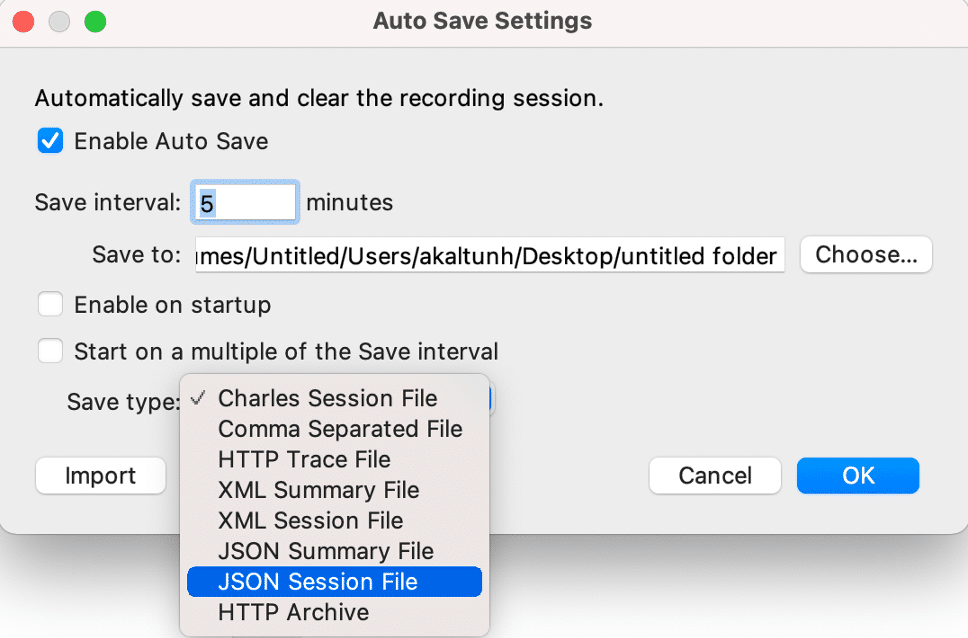Confirm settings with the OK button
The width and height of the screenshot is (968, 638).
[857, 476]
